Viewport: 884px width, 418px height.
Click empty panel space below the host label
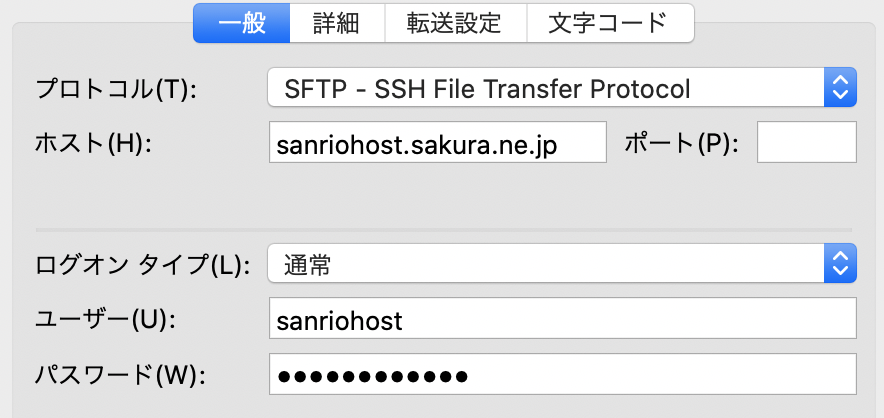coord(120,195)
